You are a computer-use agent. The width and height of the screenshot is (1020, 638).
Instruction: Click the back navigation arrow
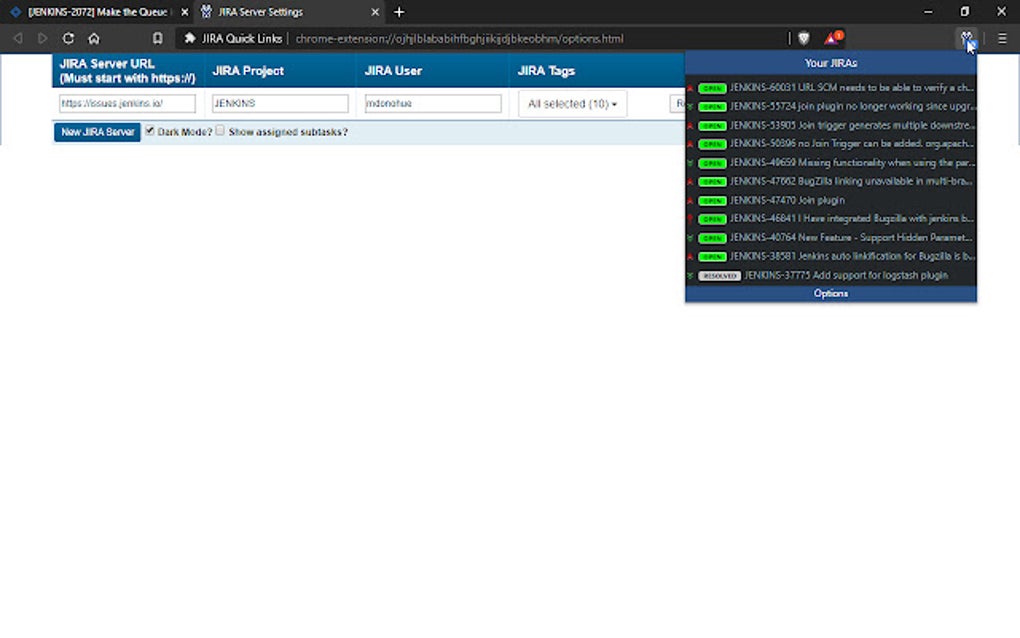16,38
